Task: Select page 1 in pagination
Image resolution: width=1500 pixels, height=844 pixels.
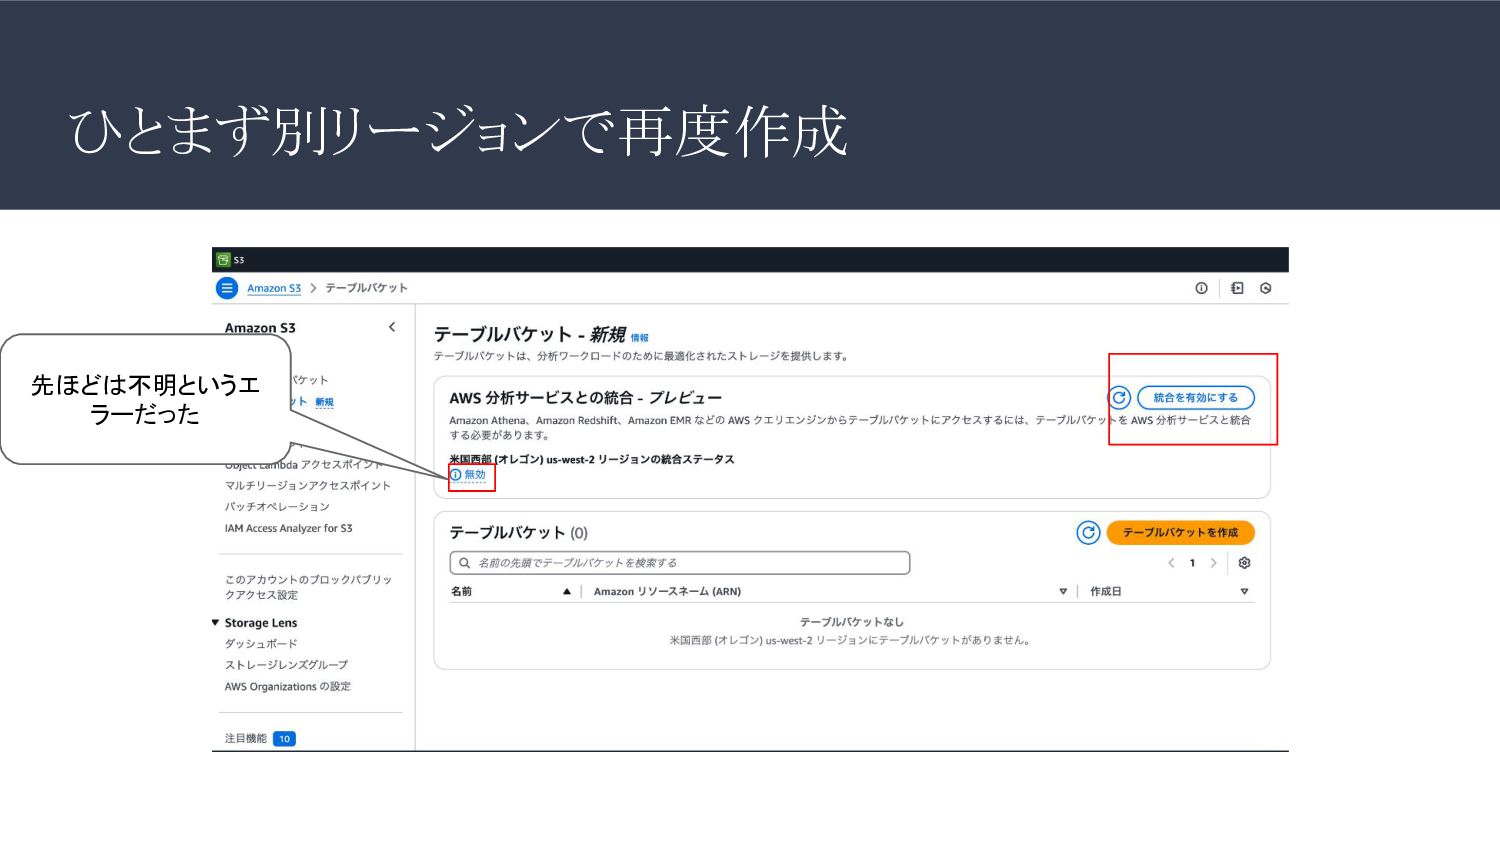Action: click(1192, 563)
